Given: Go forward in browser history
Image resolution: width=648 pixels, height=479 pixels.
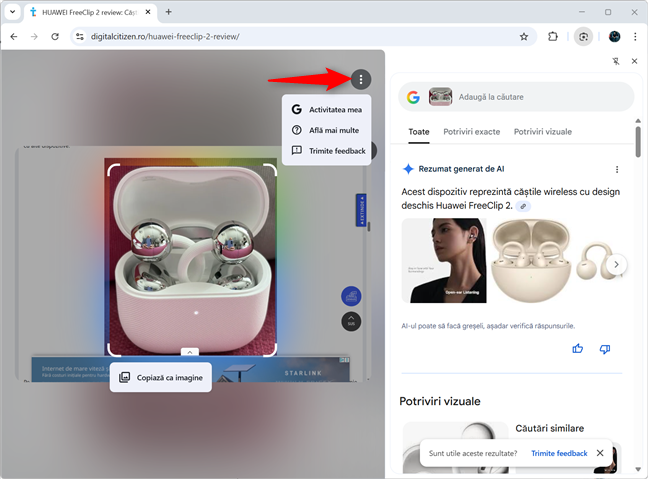Looking at the screenshot, I should pyautogui.click(x=34, y=36).
